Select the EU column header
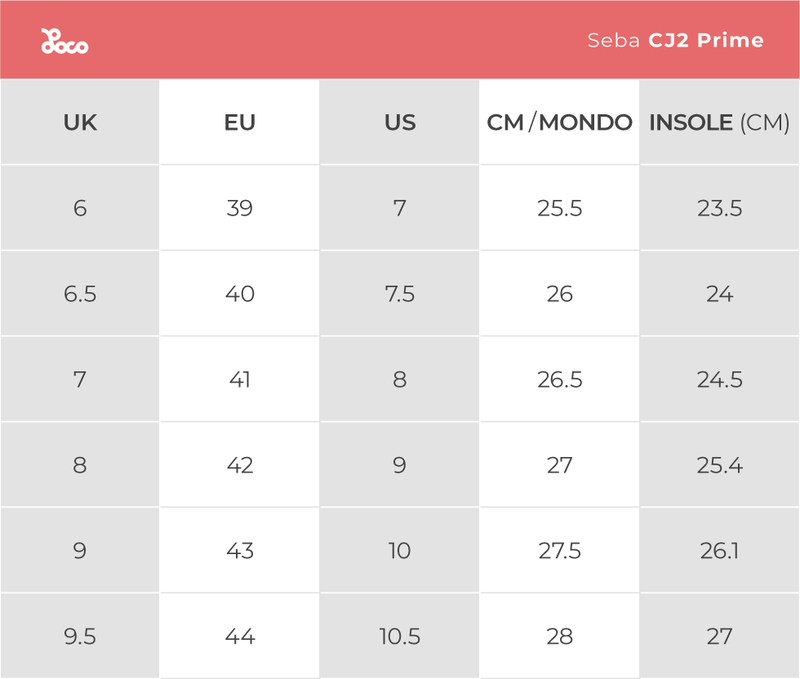 pos(240,123)
